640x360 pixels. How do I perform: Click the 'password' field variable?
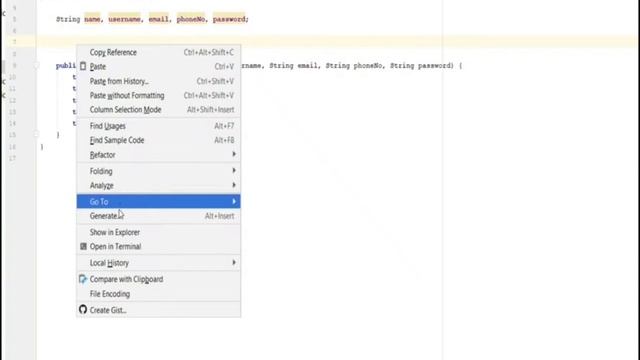point(229,19)
